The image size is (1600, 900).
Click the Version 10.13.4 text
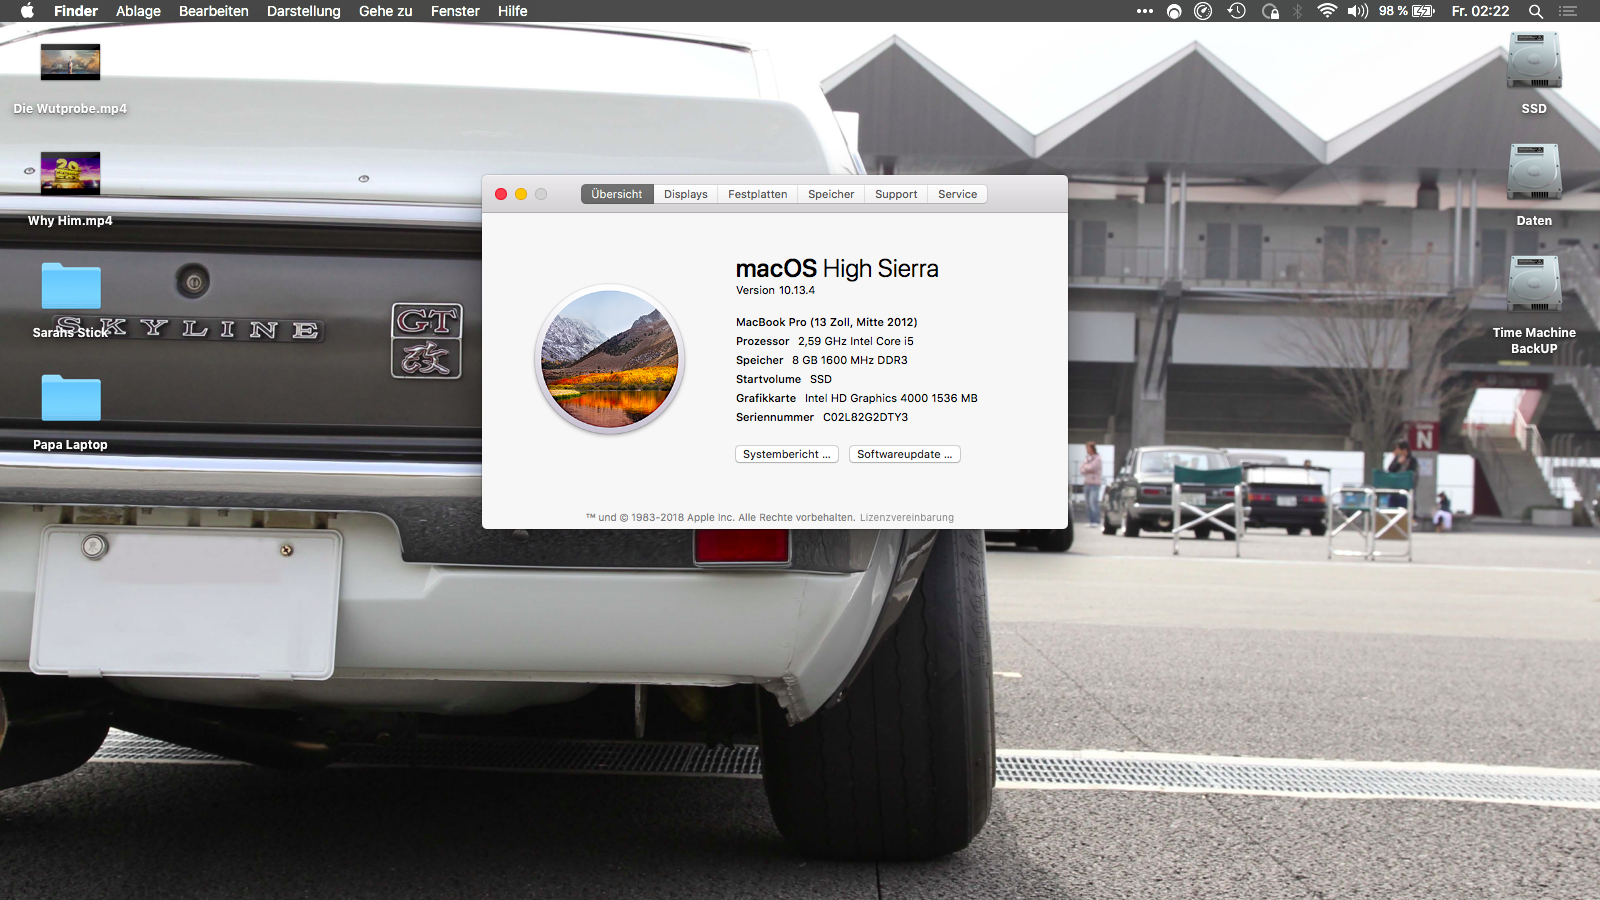click(776, 290)
